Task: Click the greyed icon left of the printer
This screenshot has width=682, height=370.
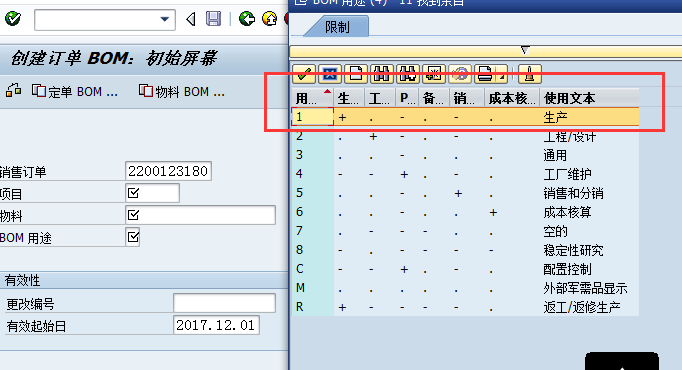Action: point(460,73)
